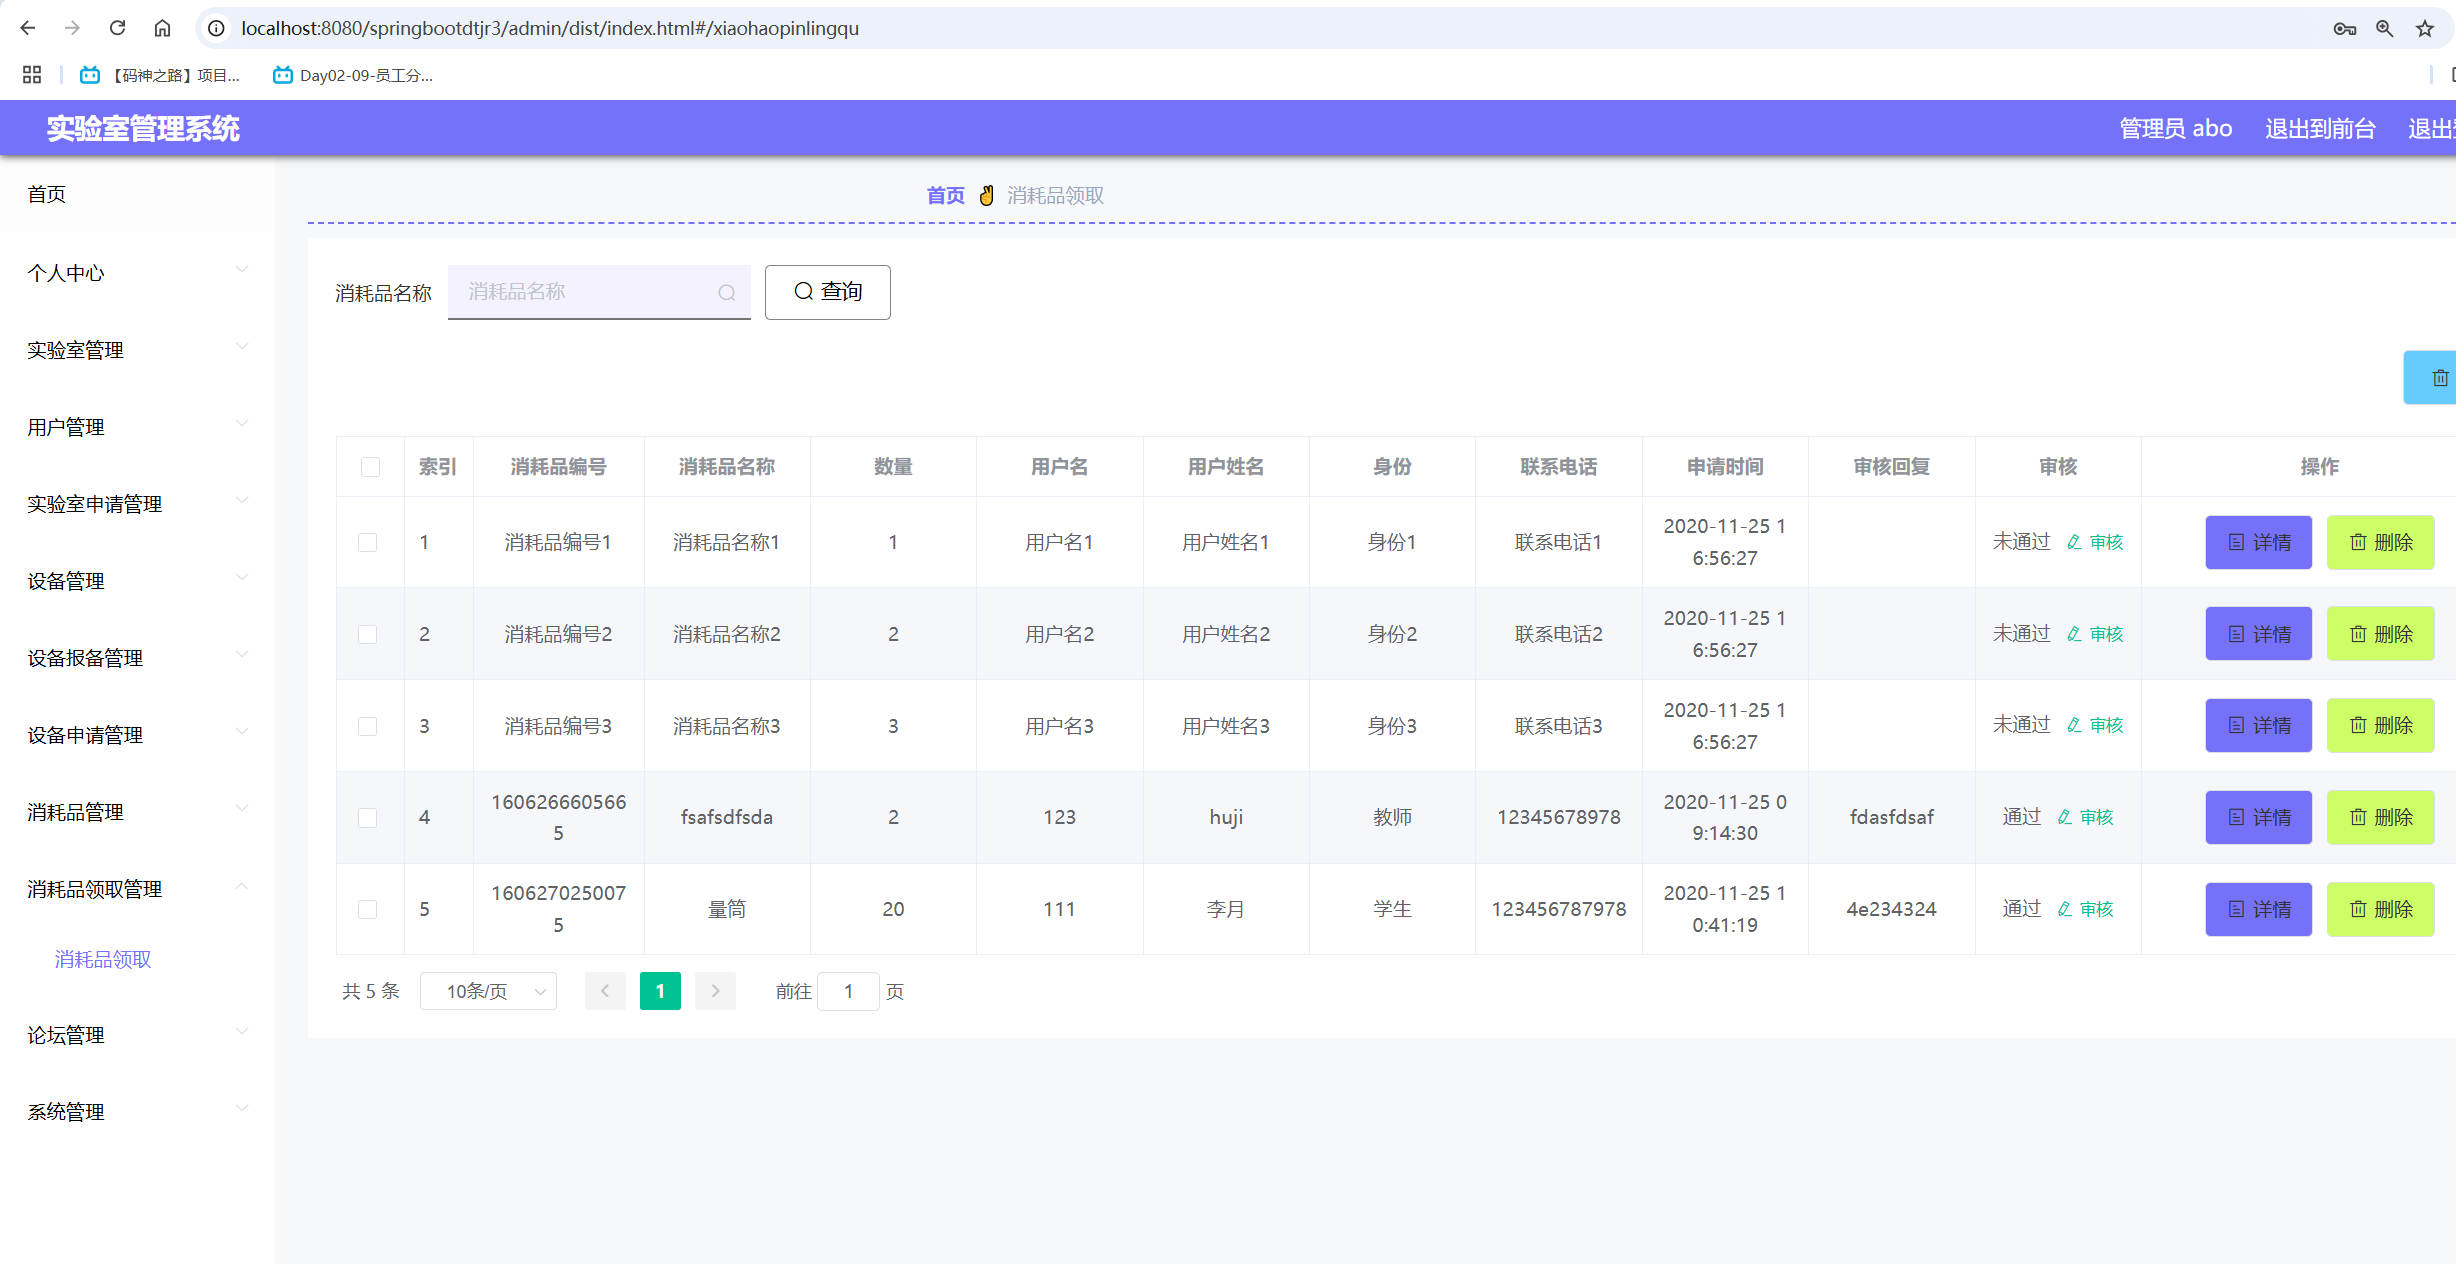
Task: Check the checkbox for row 5
Action: pyautogui.click(x=368, y=909)
